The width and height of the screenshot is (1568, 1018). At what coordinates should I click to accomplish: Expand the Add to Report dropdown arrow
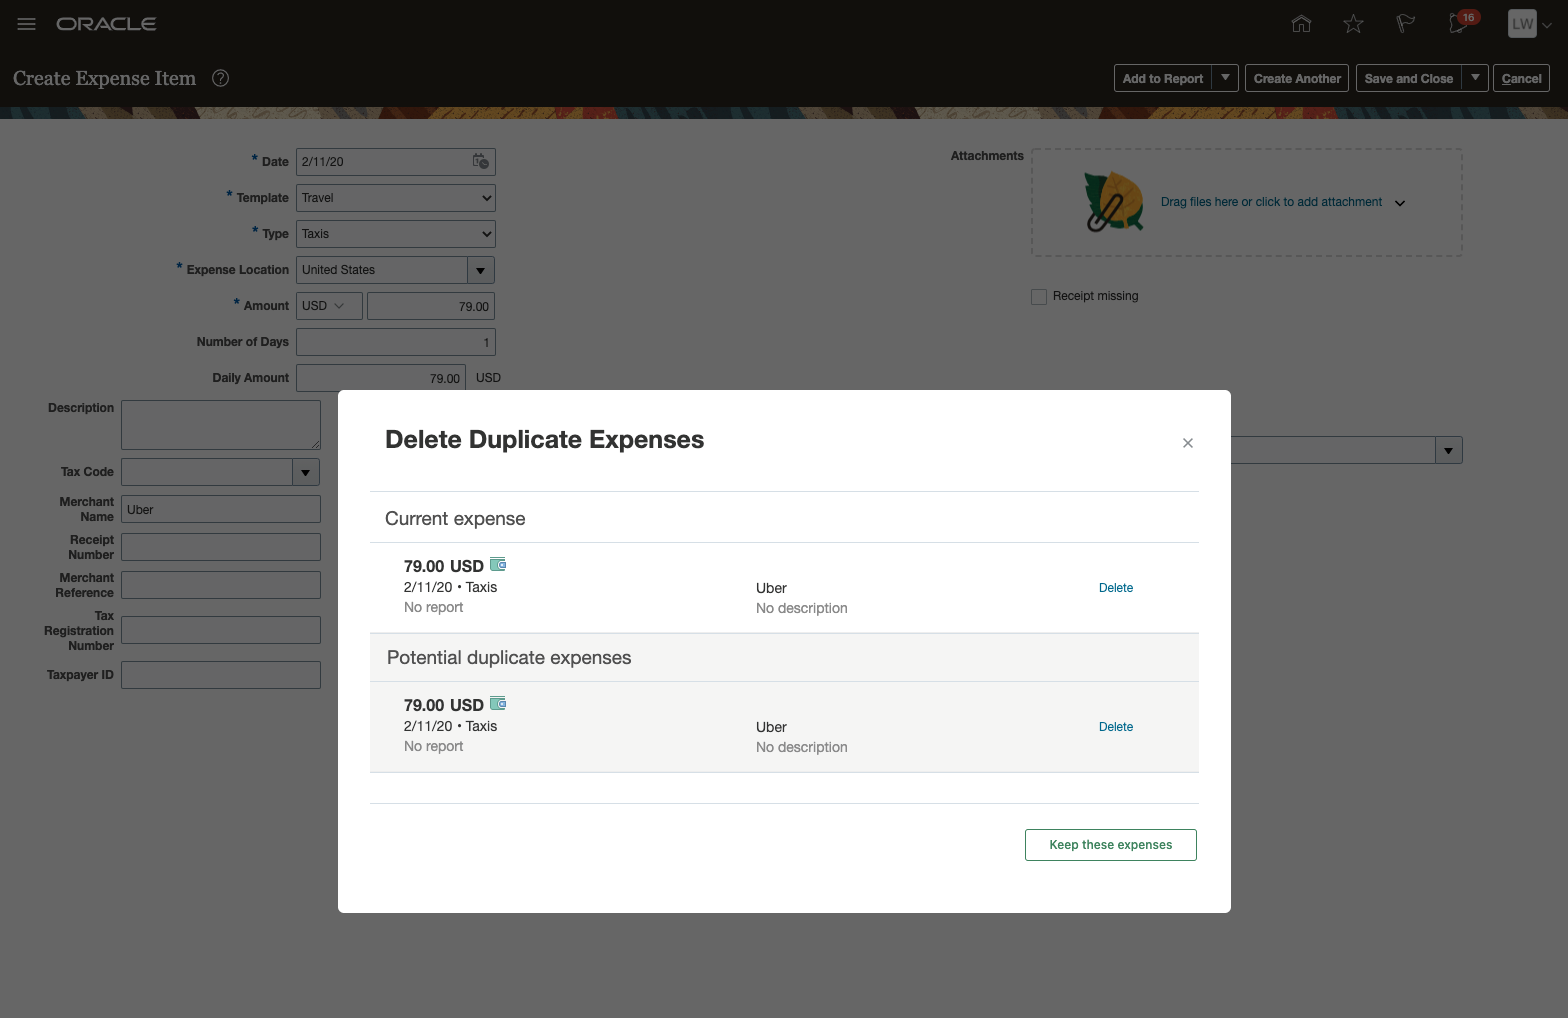(1225, 78)
